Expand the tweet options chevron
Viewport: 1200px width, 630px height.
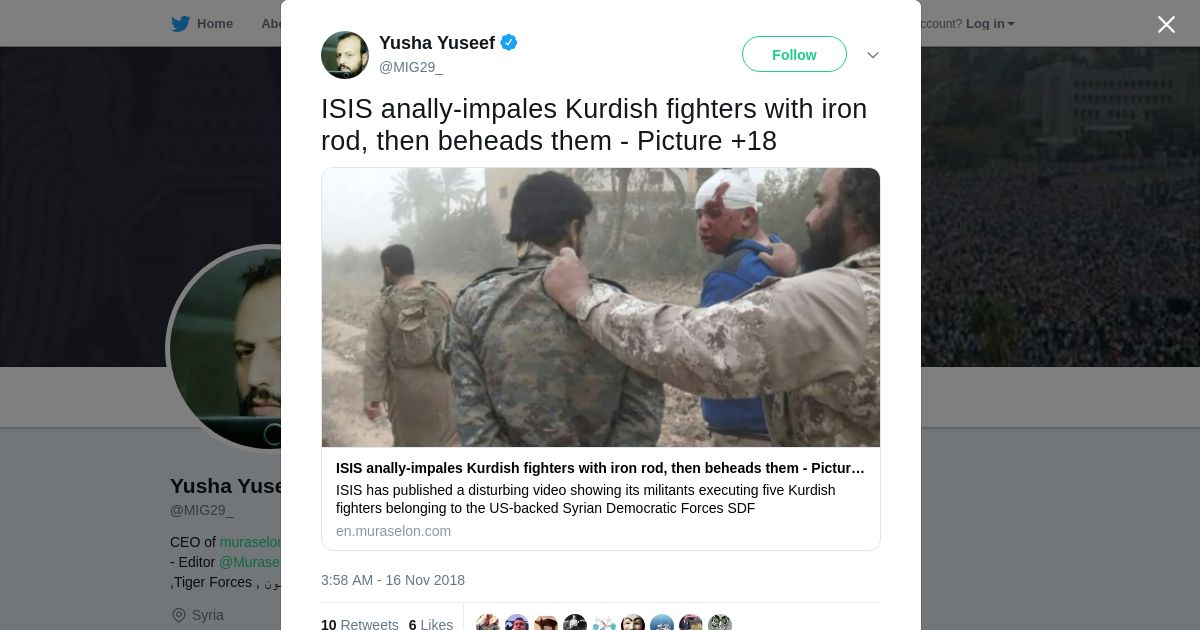(873, 55)
